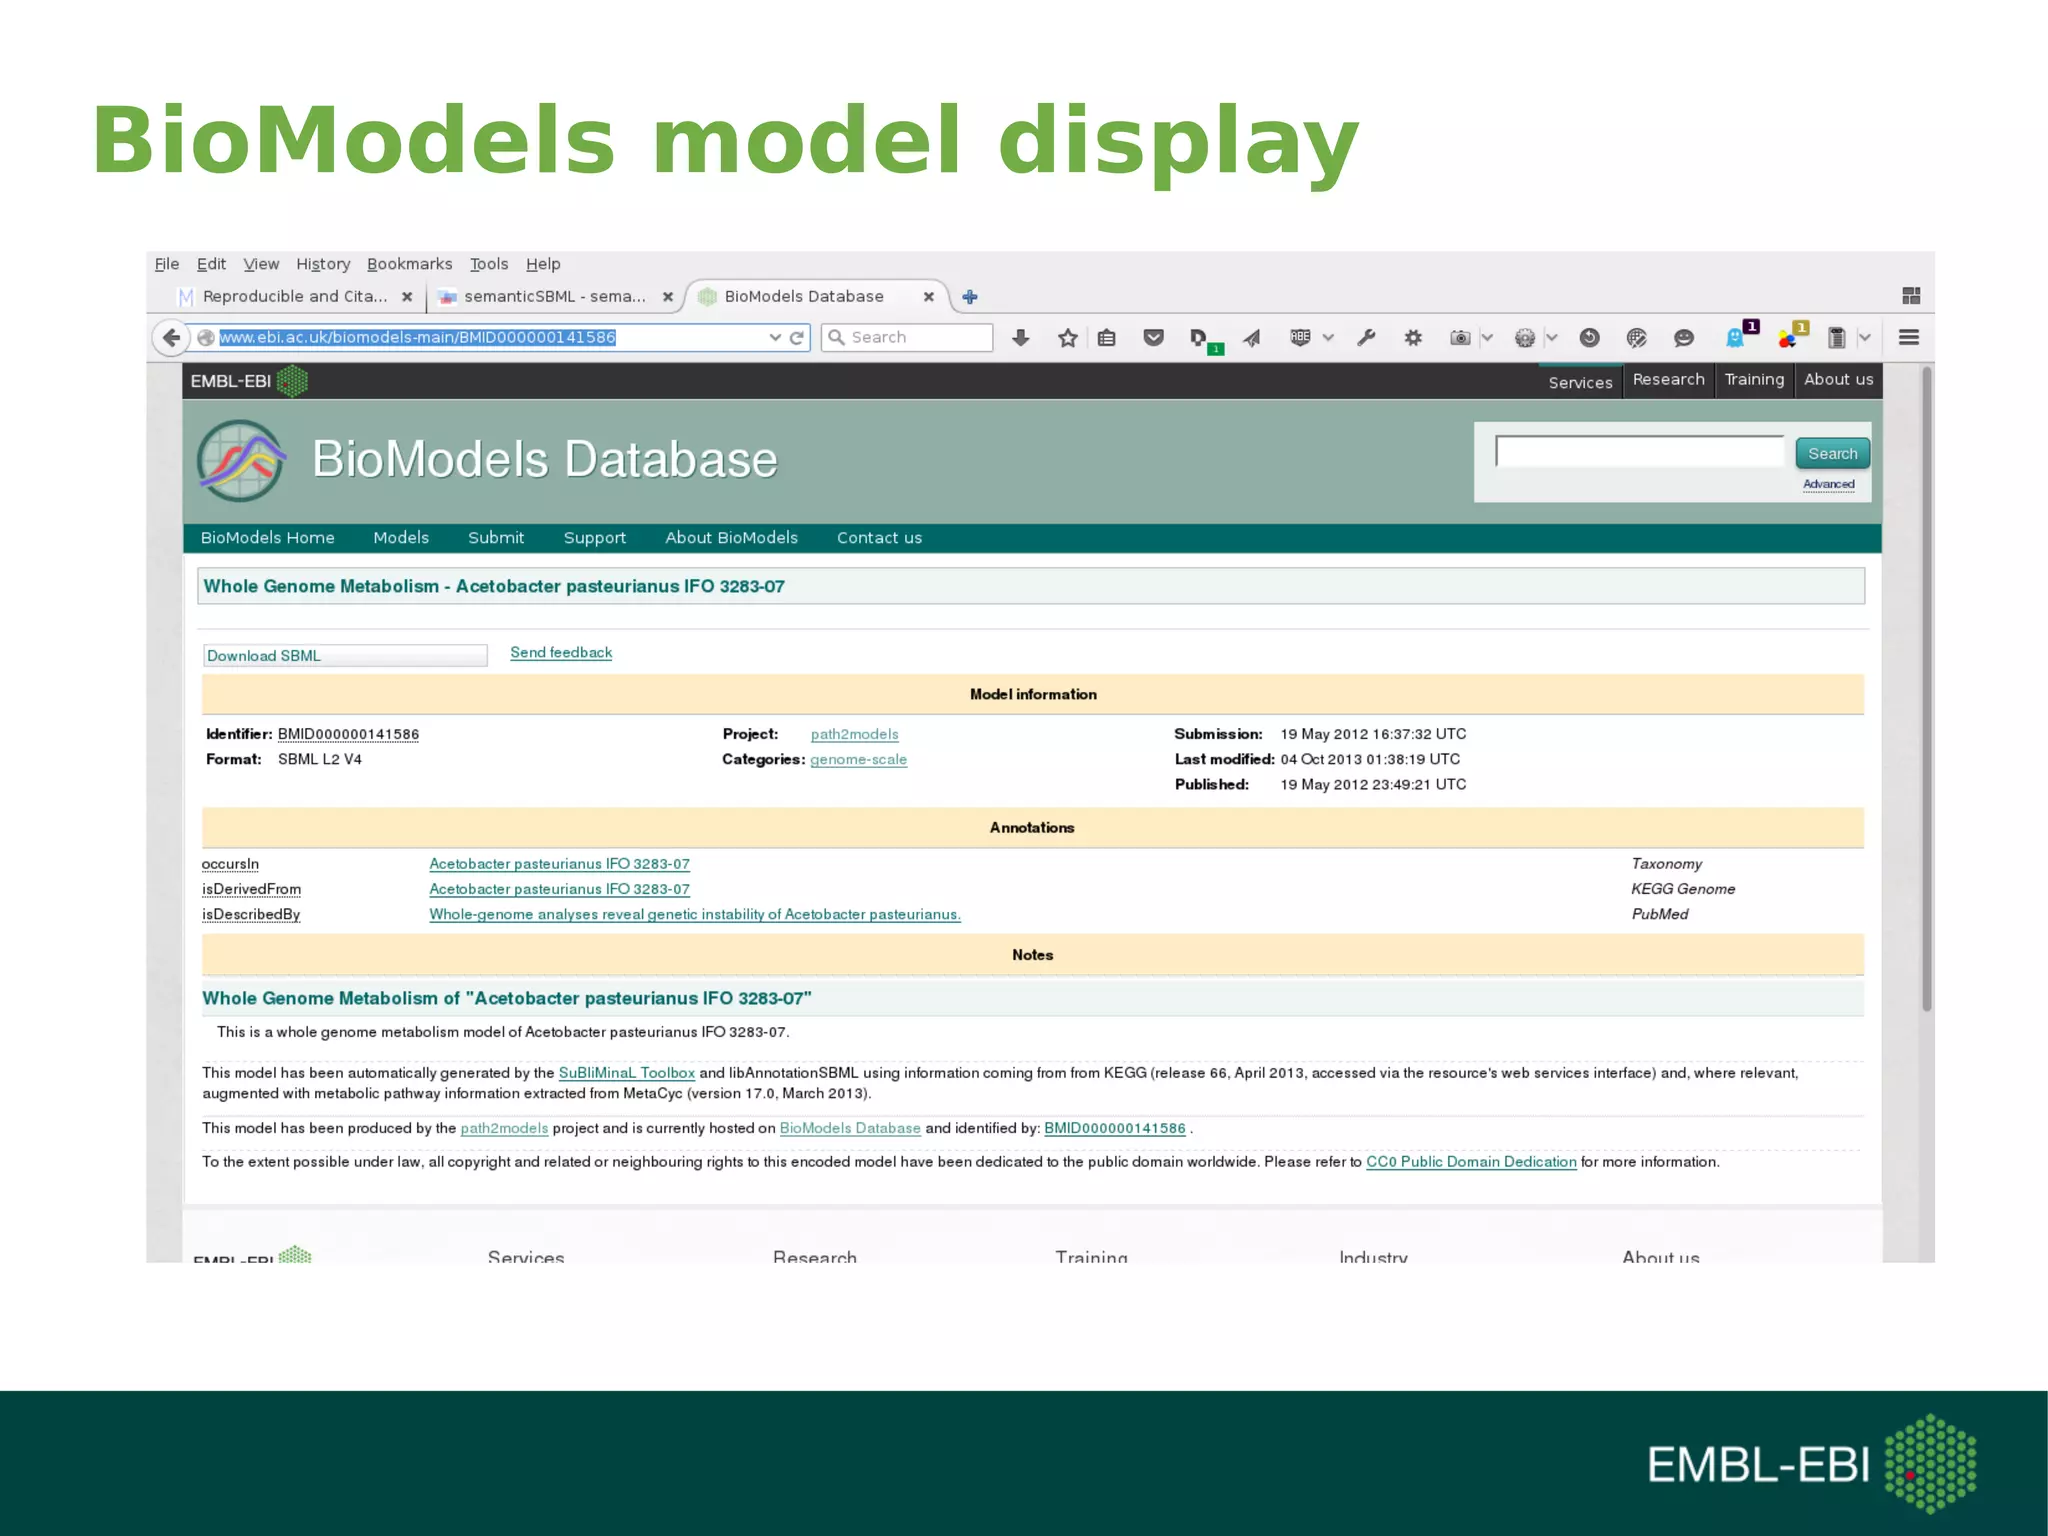Screen dimensions: 2048x1536
Task: Click the Send feedback link
Action: [x=561, y=653]
